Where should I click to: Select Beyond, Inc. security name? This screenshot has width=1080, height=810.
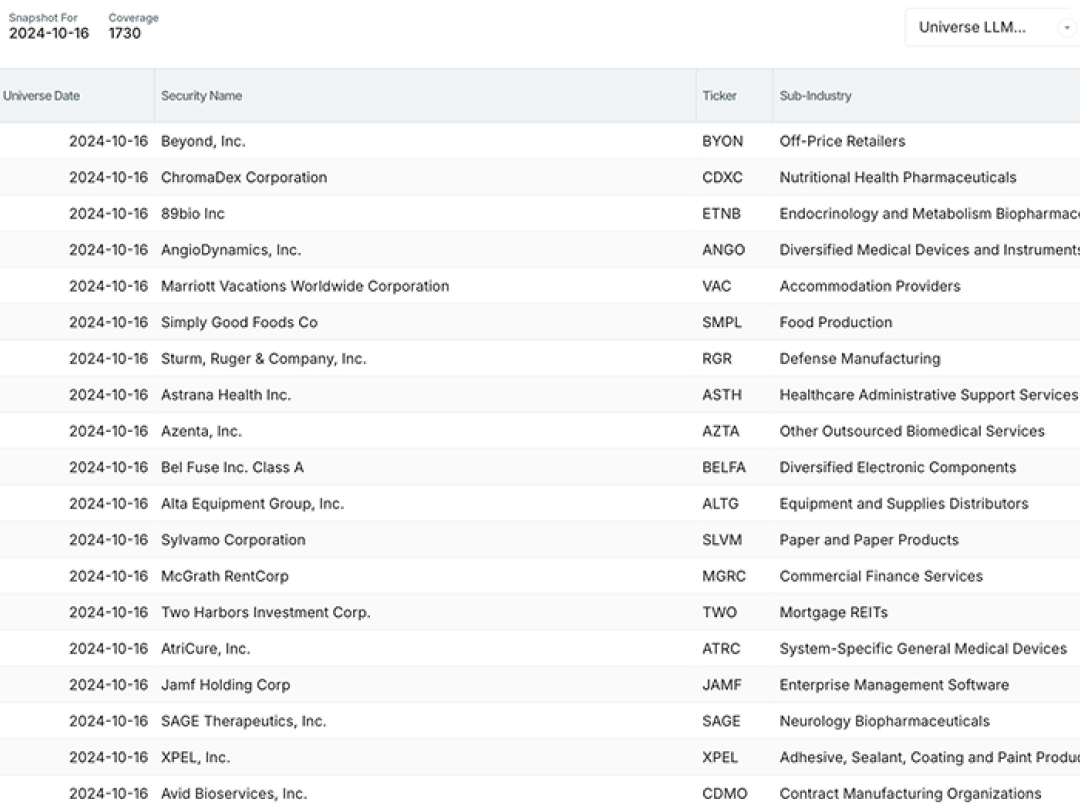pyautogui.click(x=203, y=141)
